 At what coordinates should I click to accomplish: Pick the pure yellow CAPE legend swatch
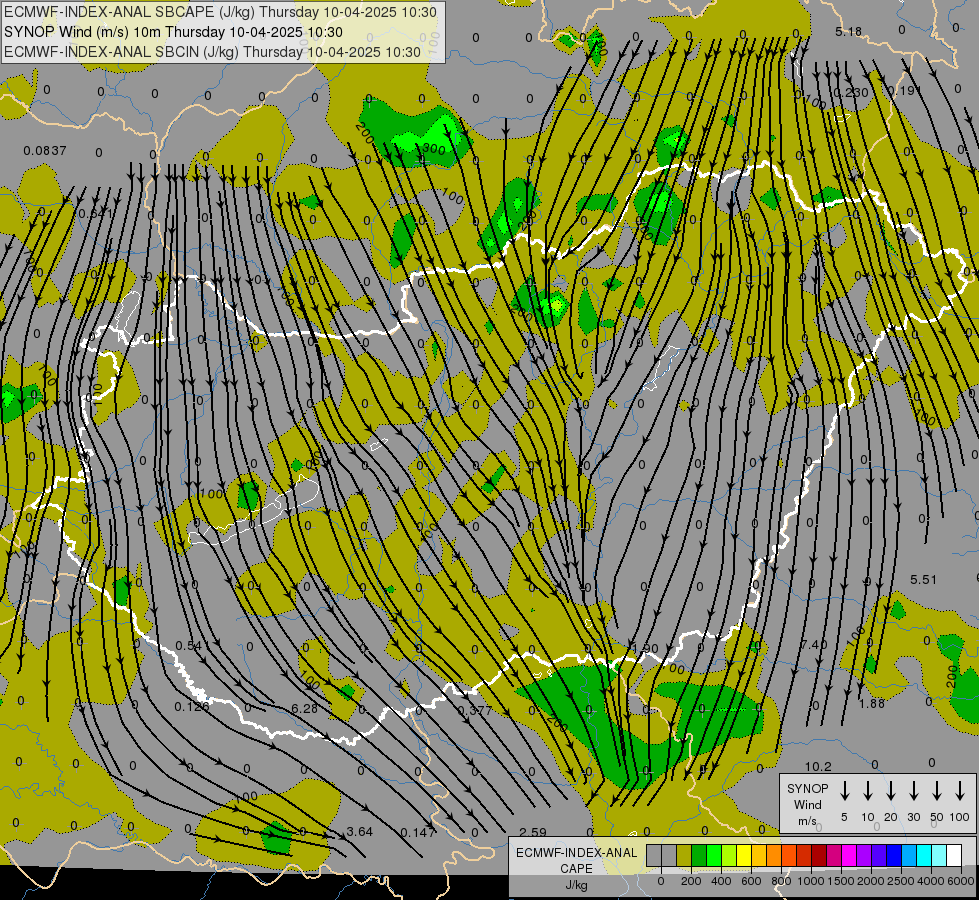click(744, 855)
